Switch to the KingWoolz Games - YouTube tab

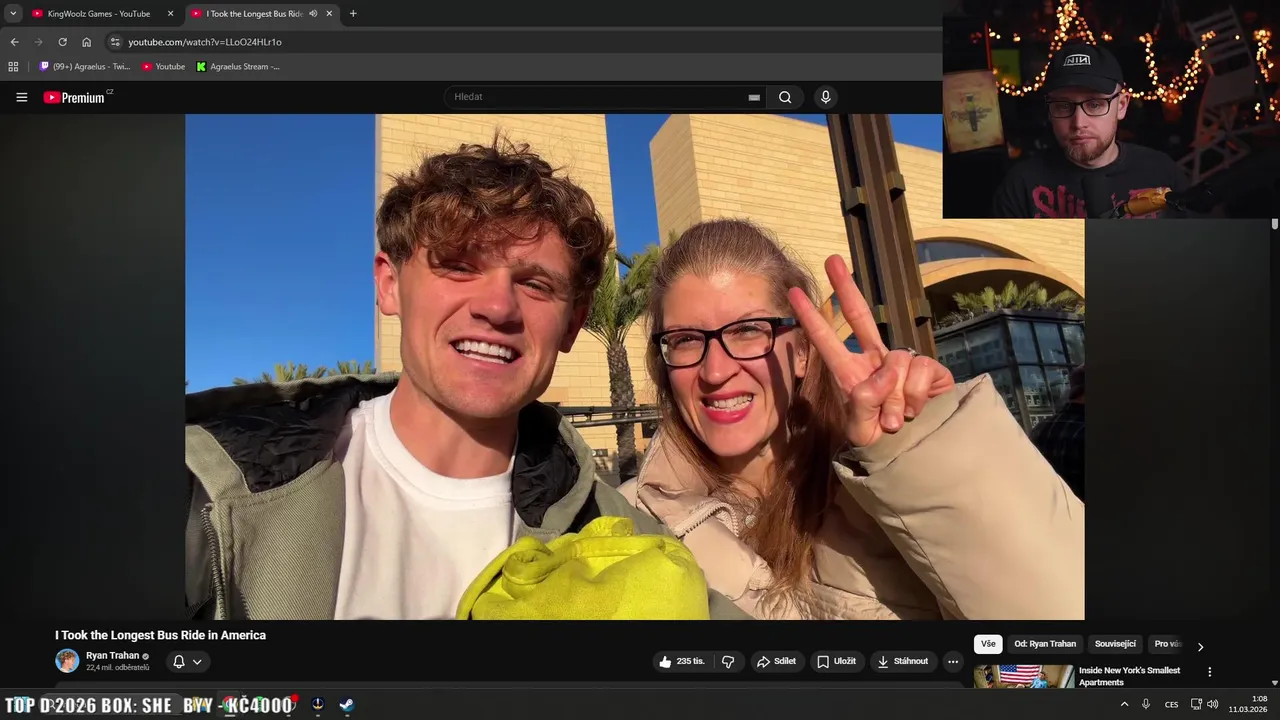[x=98, y=14]
